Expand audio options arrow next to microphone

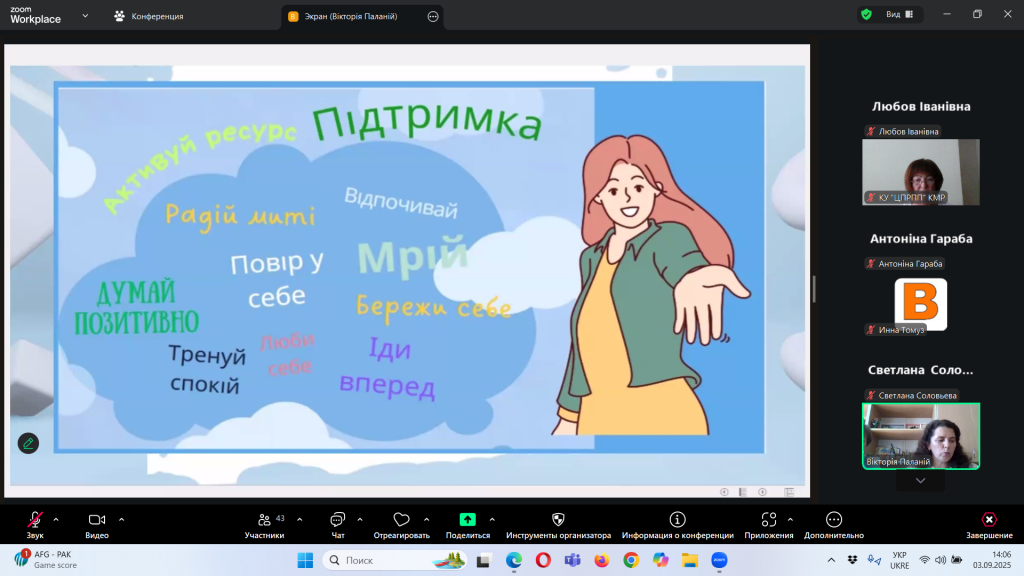point(56,519)
